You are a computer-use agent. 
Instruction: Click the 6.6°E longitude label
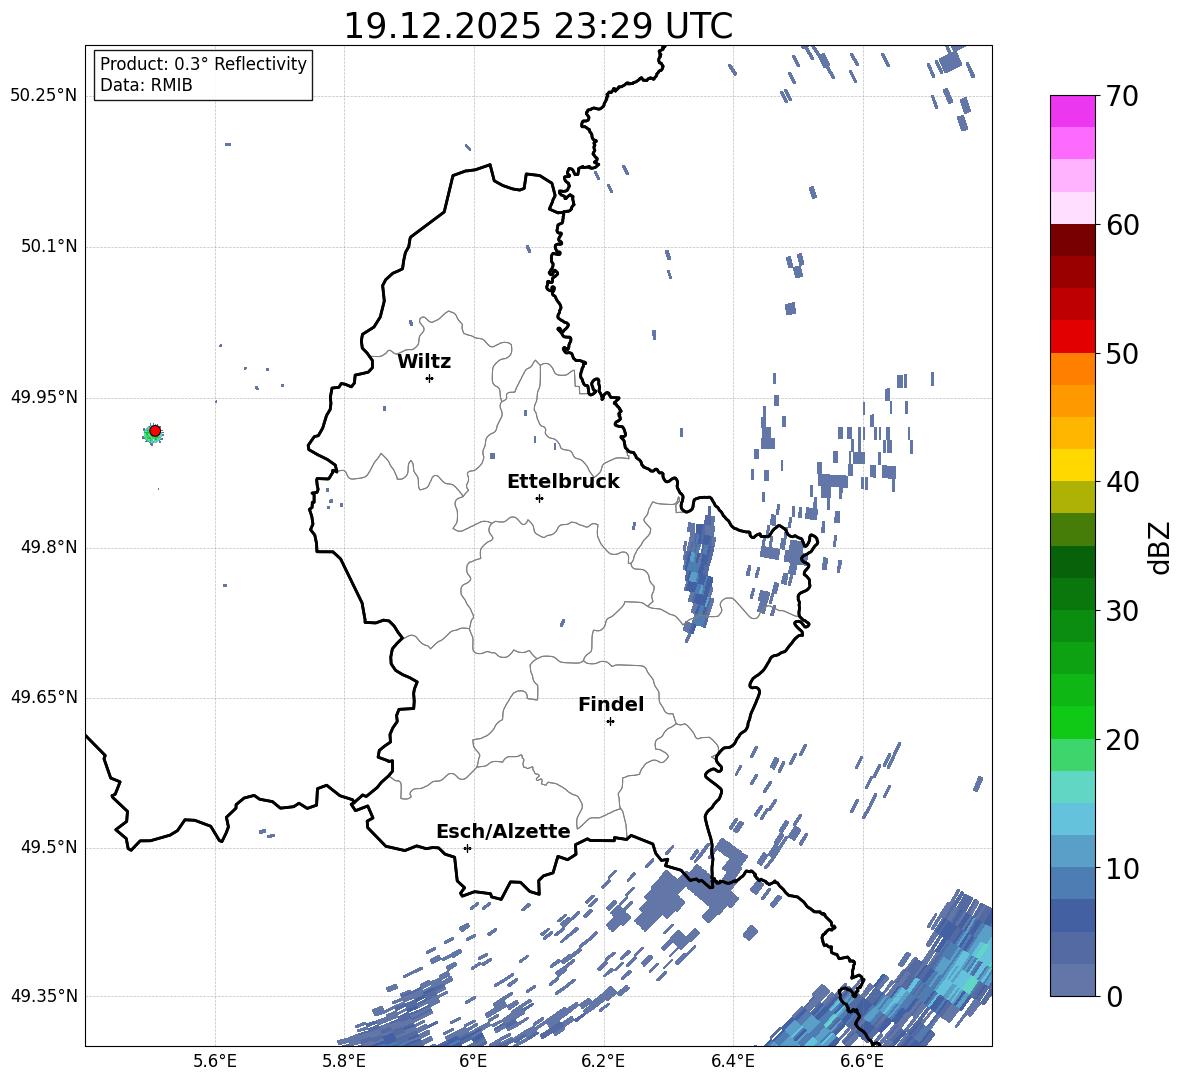(862, 1062)
